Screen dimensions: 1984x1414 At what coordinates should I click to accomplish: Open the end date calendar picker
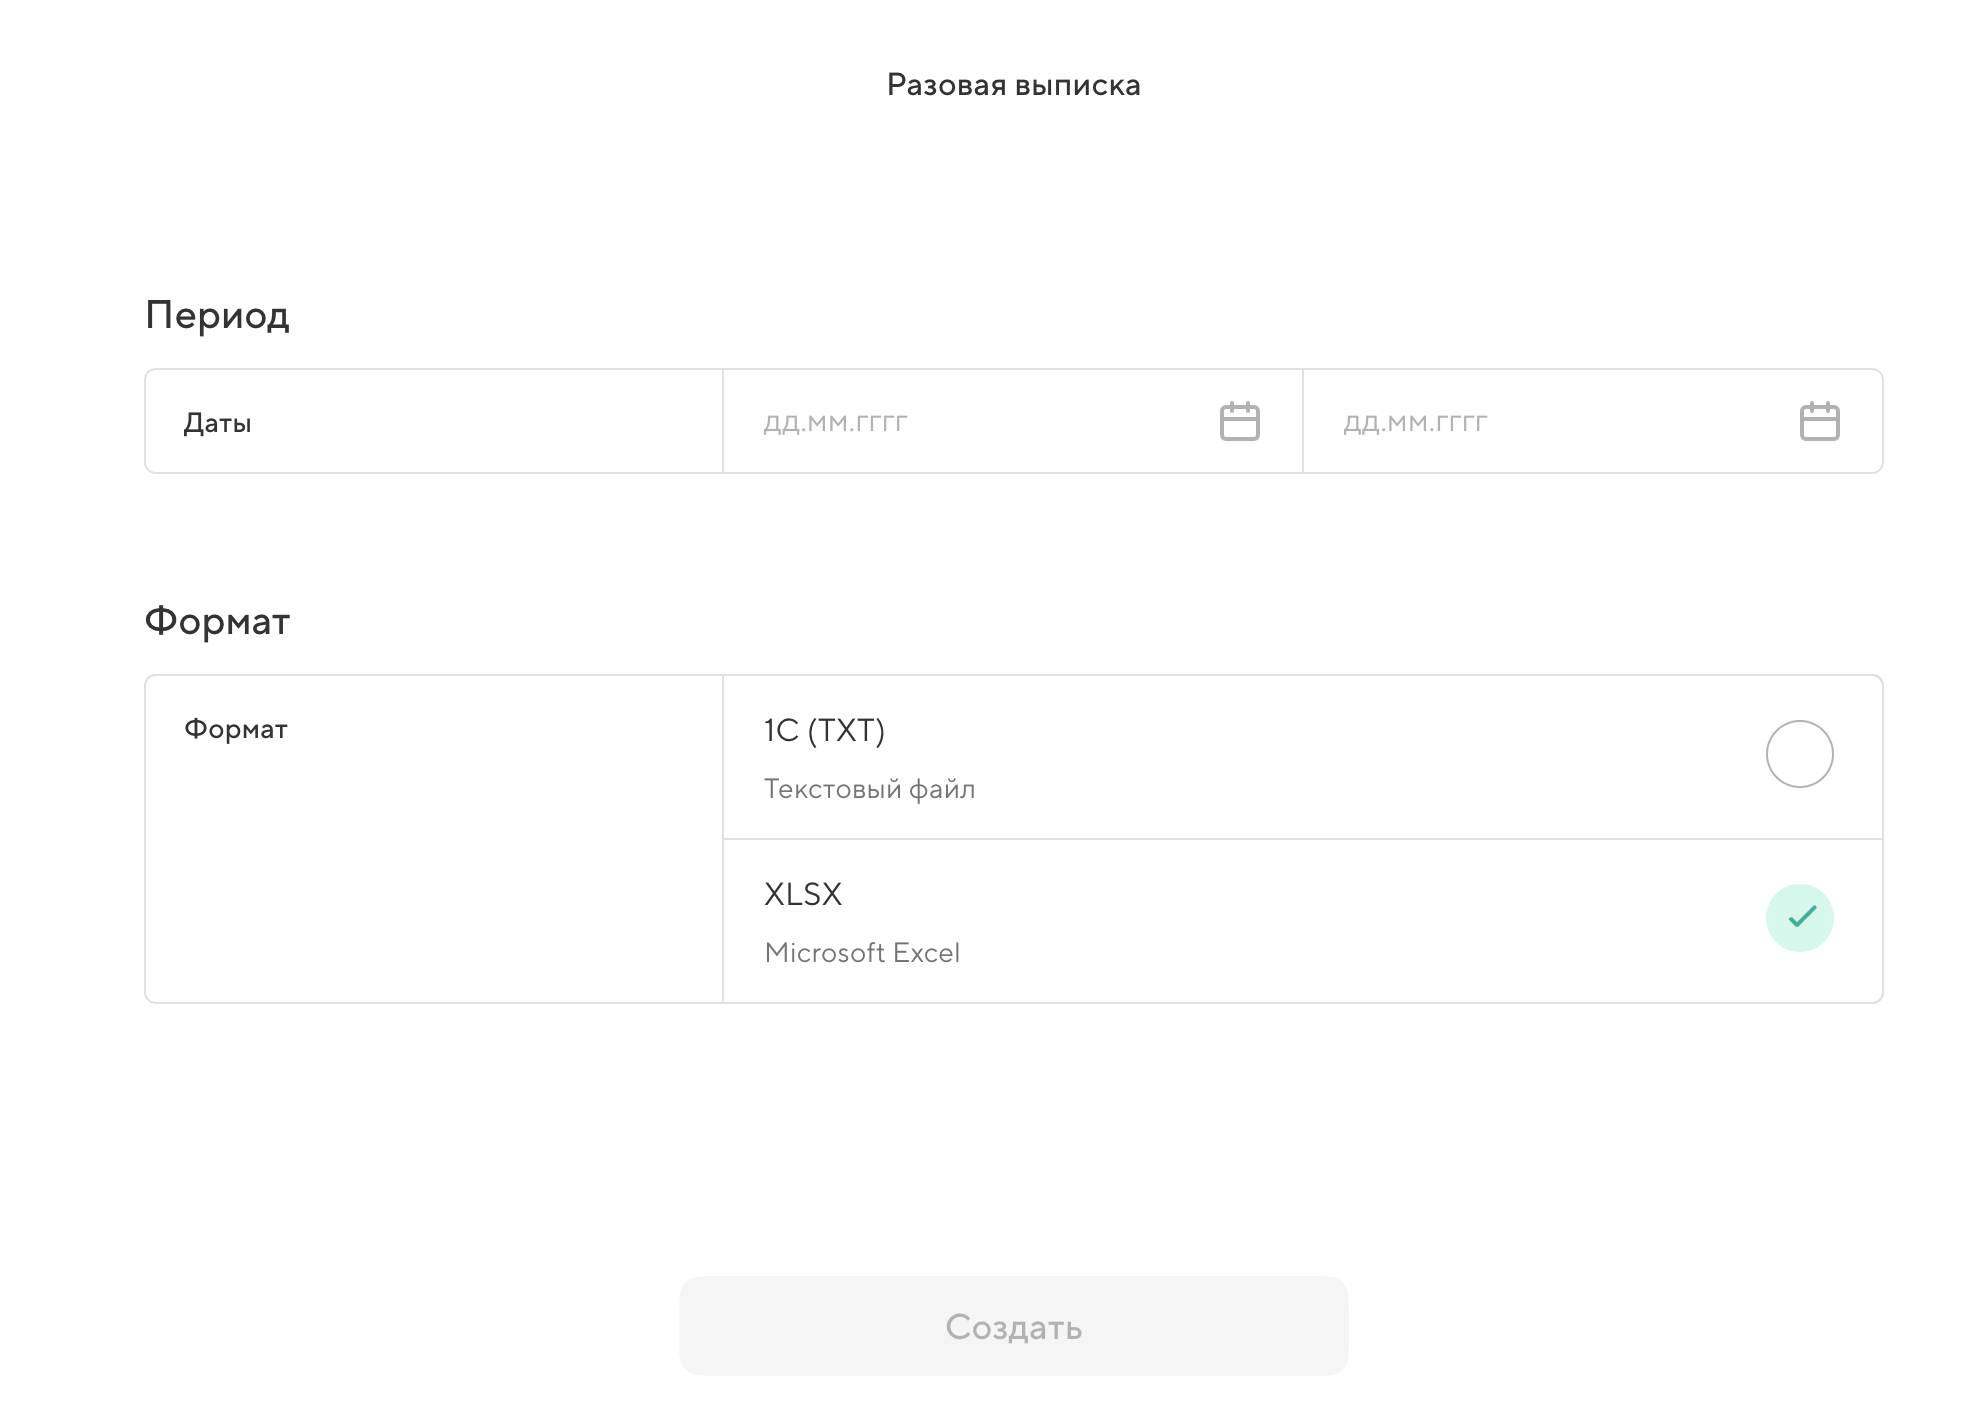pos(1819,421)
